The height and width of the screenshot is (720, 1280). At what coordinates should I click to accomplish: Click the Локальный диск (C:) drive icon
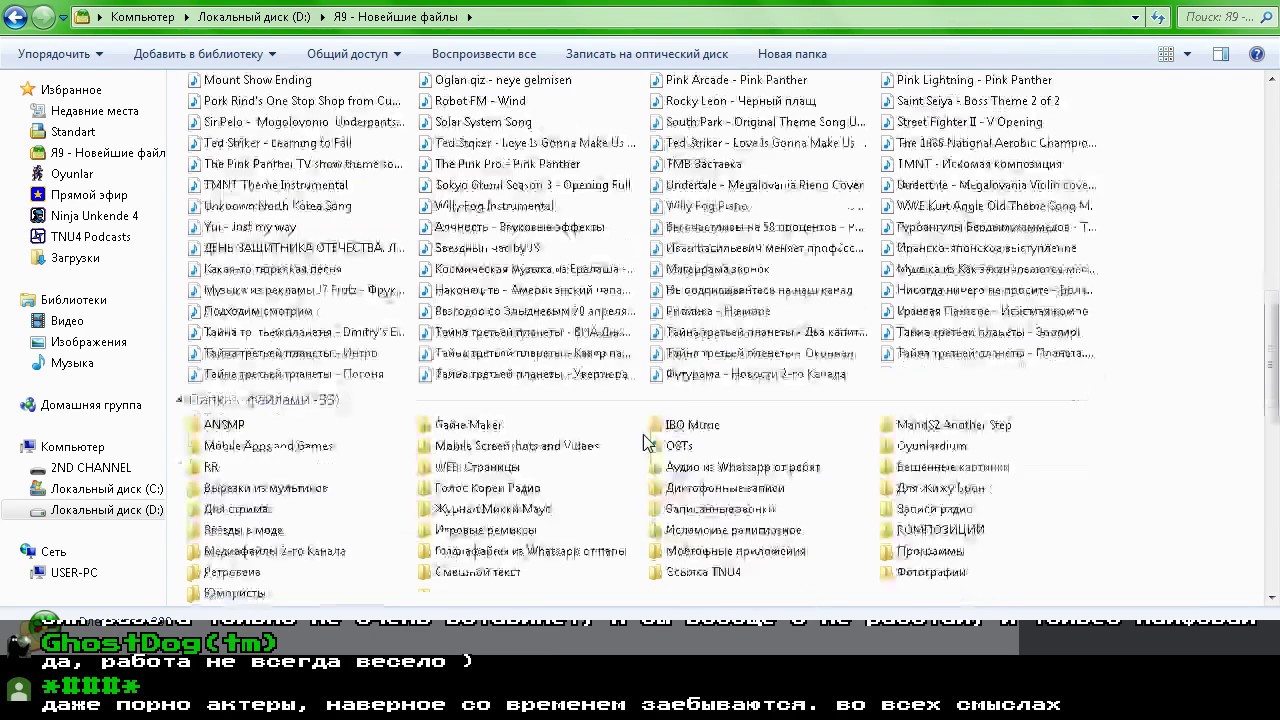point(38,489)
